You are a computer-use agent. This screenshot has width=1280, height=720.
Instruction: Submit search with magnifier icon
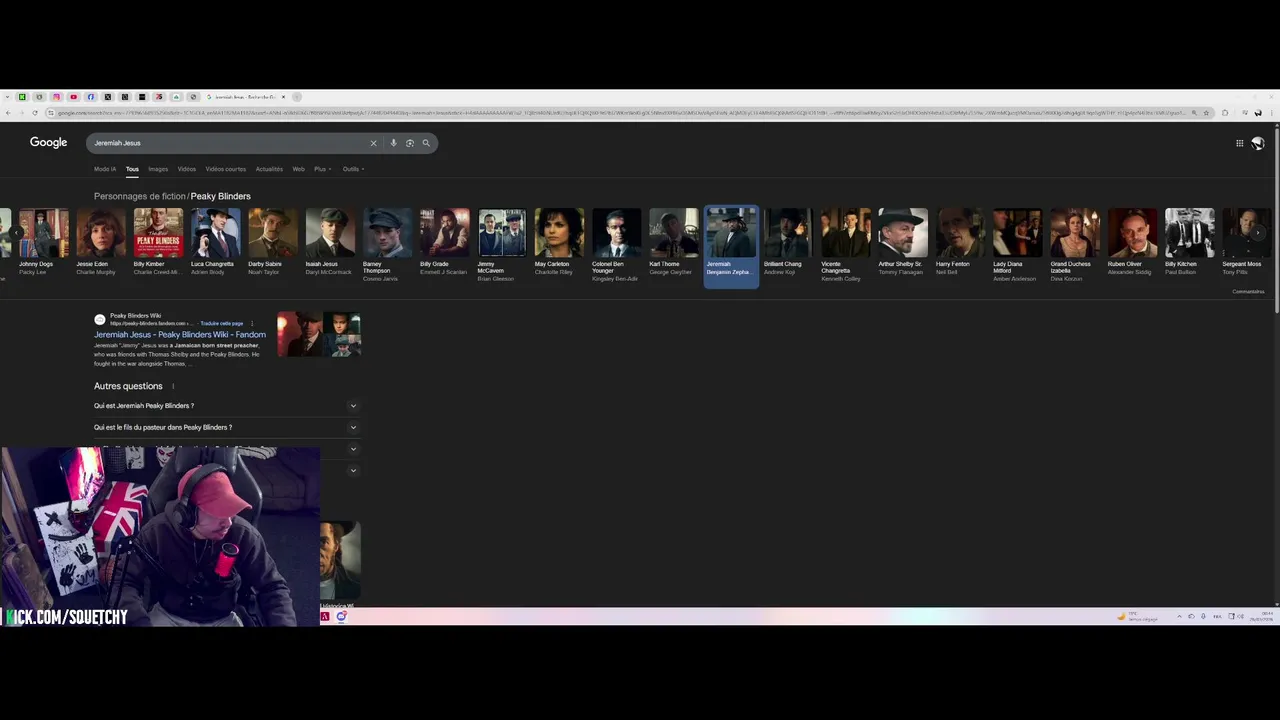(426, 143)
